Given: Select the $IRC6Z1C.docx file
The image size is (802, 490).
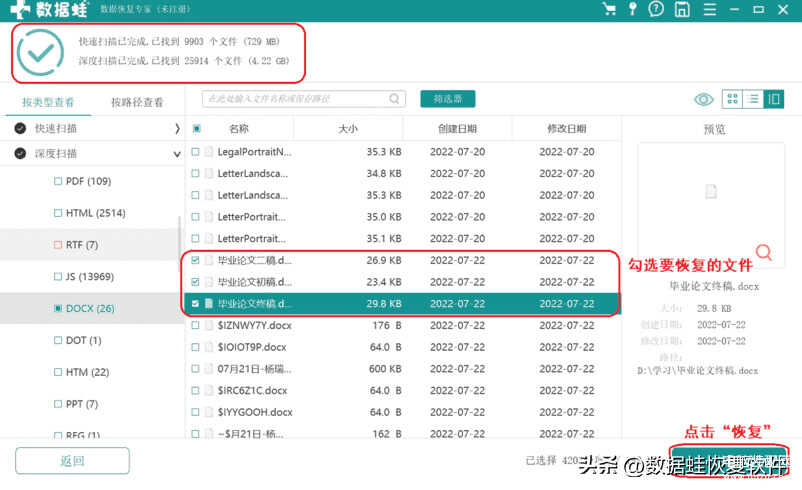Looking at the screenshot, I should pos(252,390).
